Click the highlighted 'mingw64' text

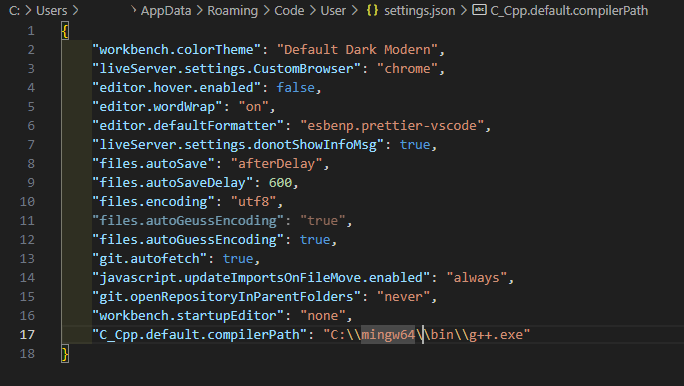388,335
